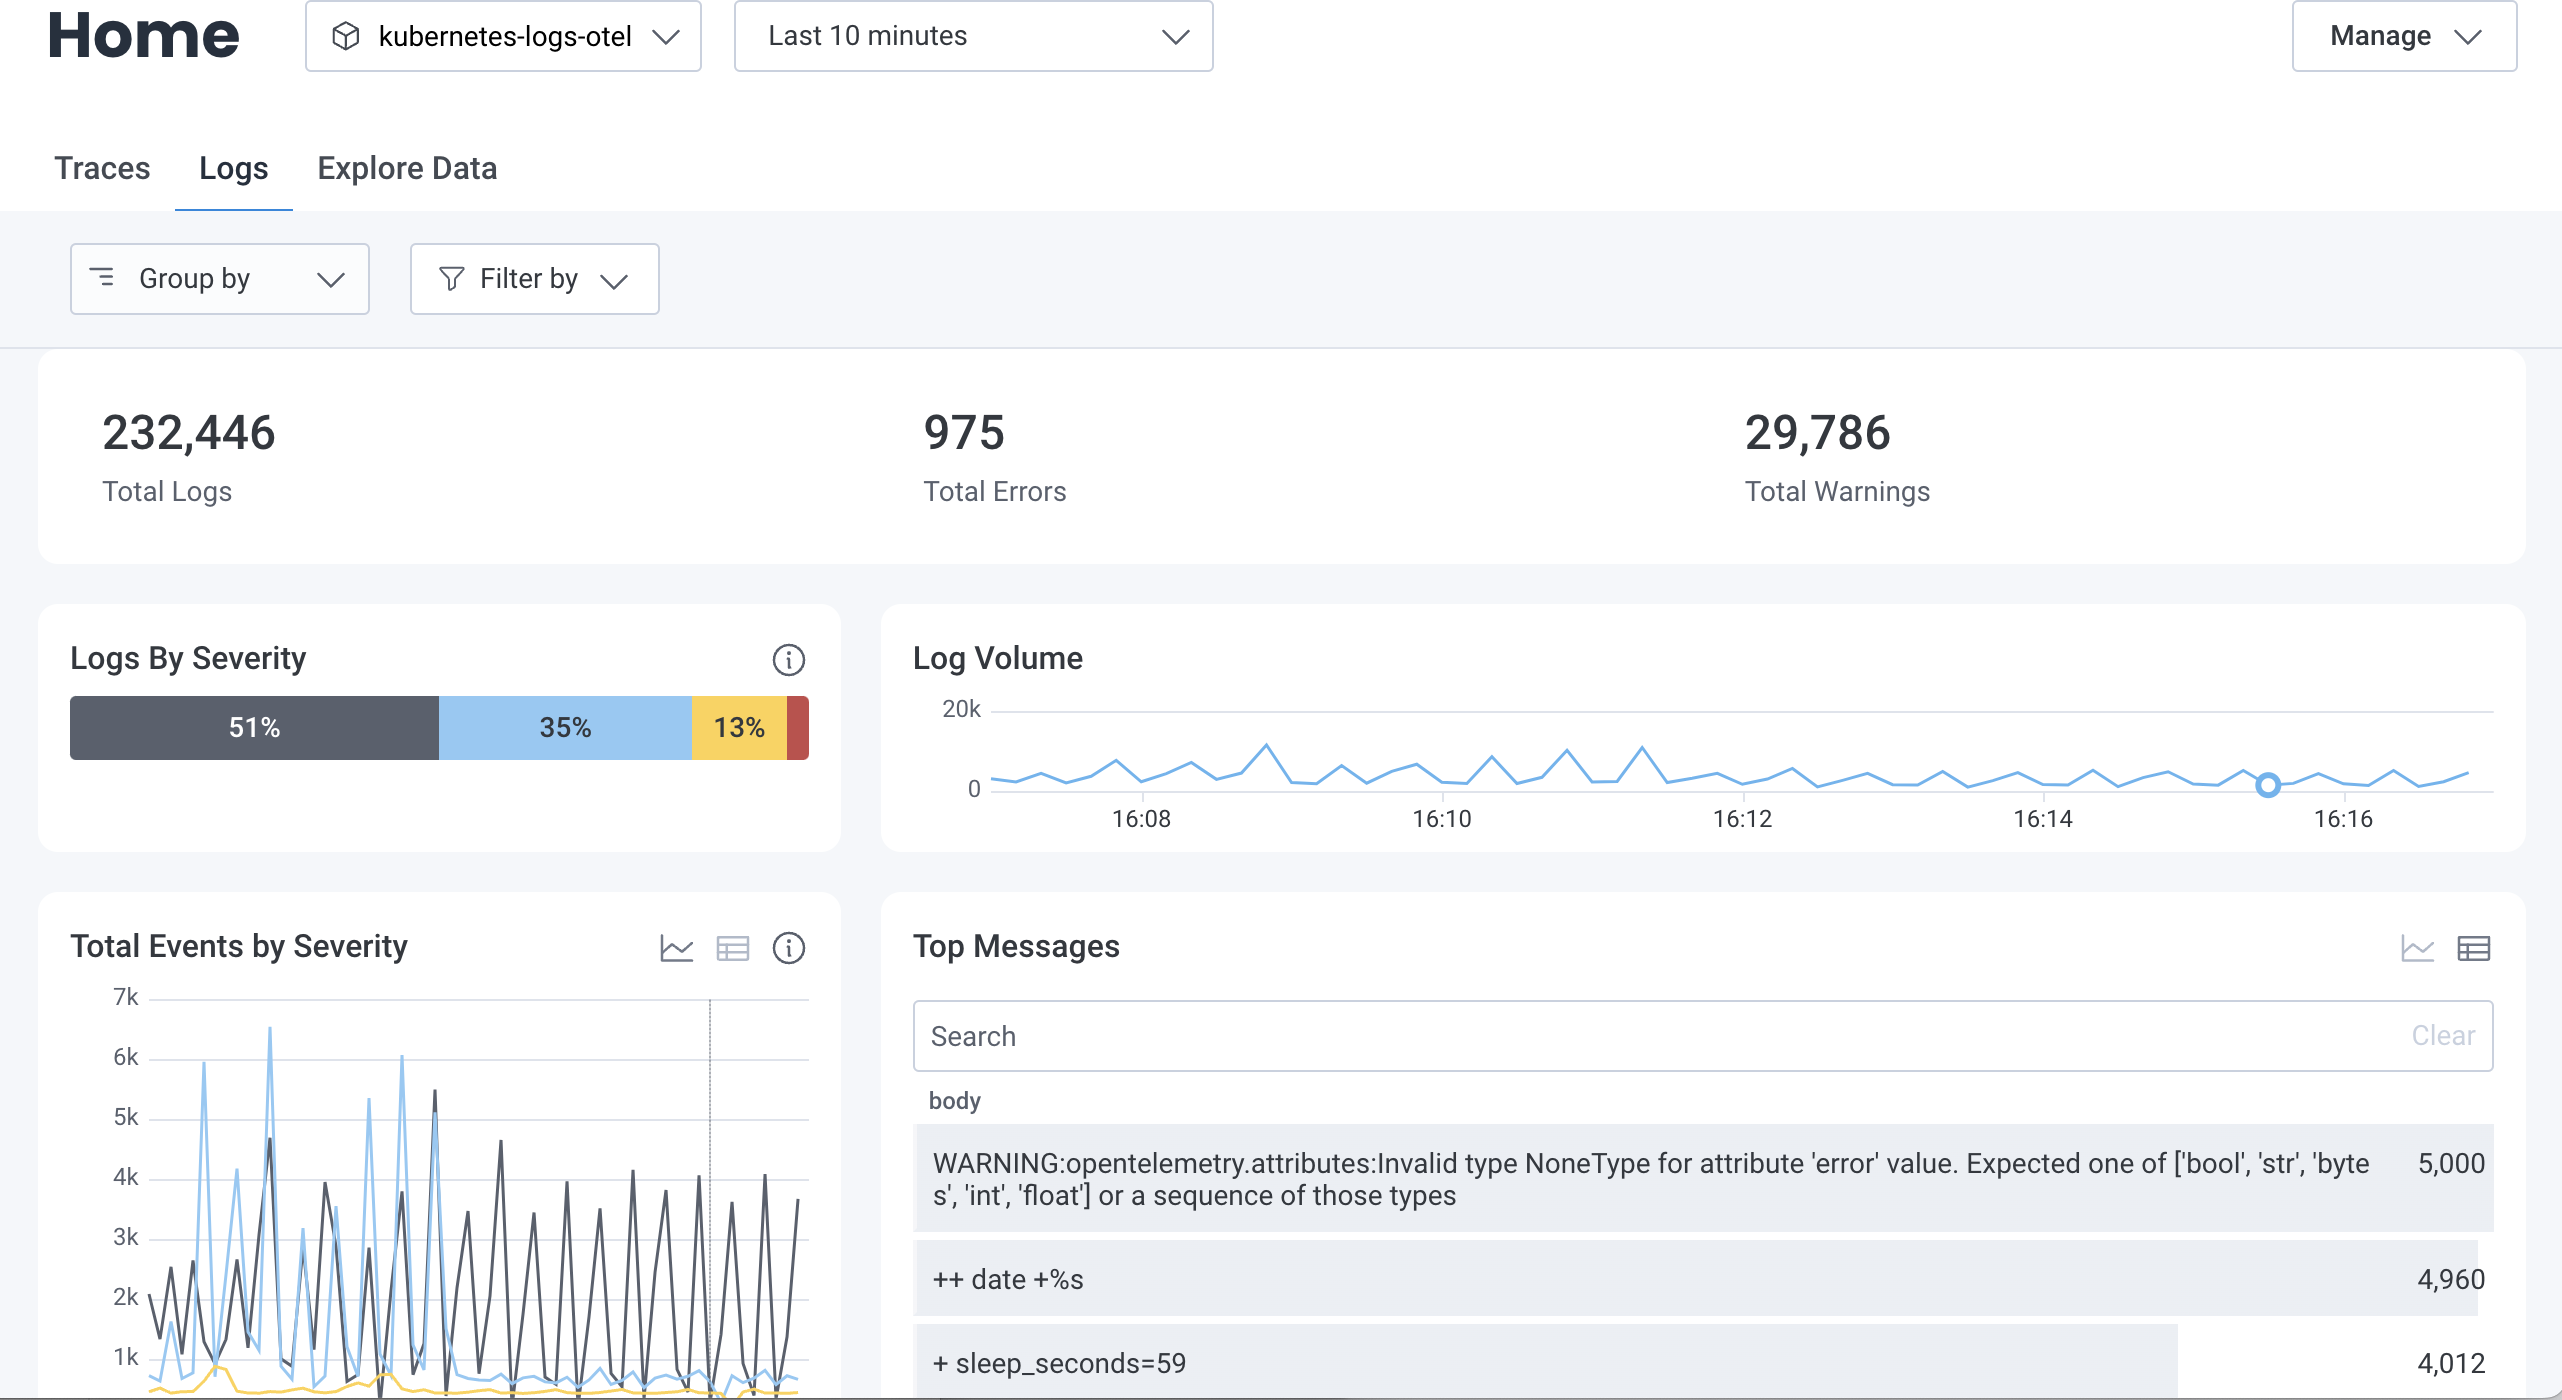Viewport: 2562px width, 1400px height.
Task: Switch to the Traces tab
Action: (x=102, y=168)
